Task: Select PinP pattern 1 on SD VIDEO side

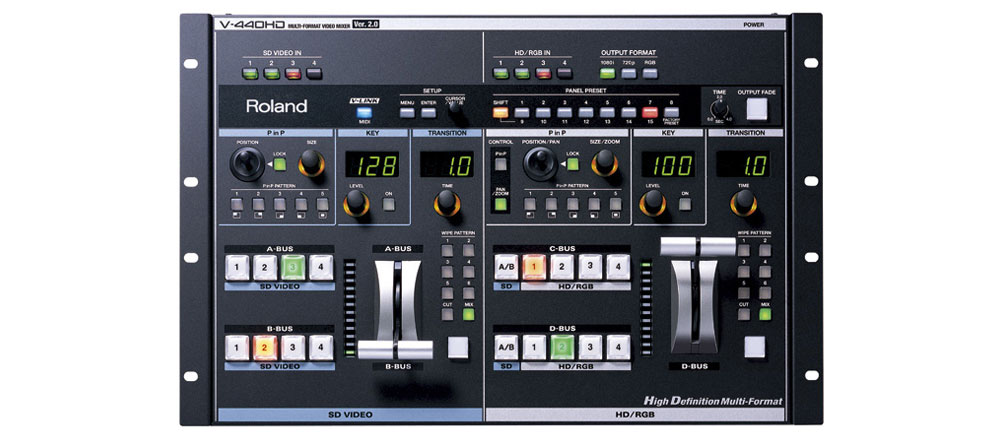Action: point(237,204)
